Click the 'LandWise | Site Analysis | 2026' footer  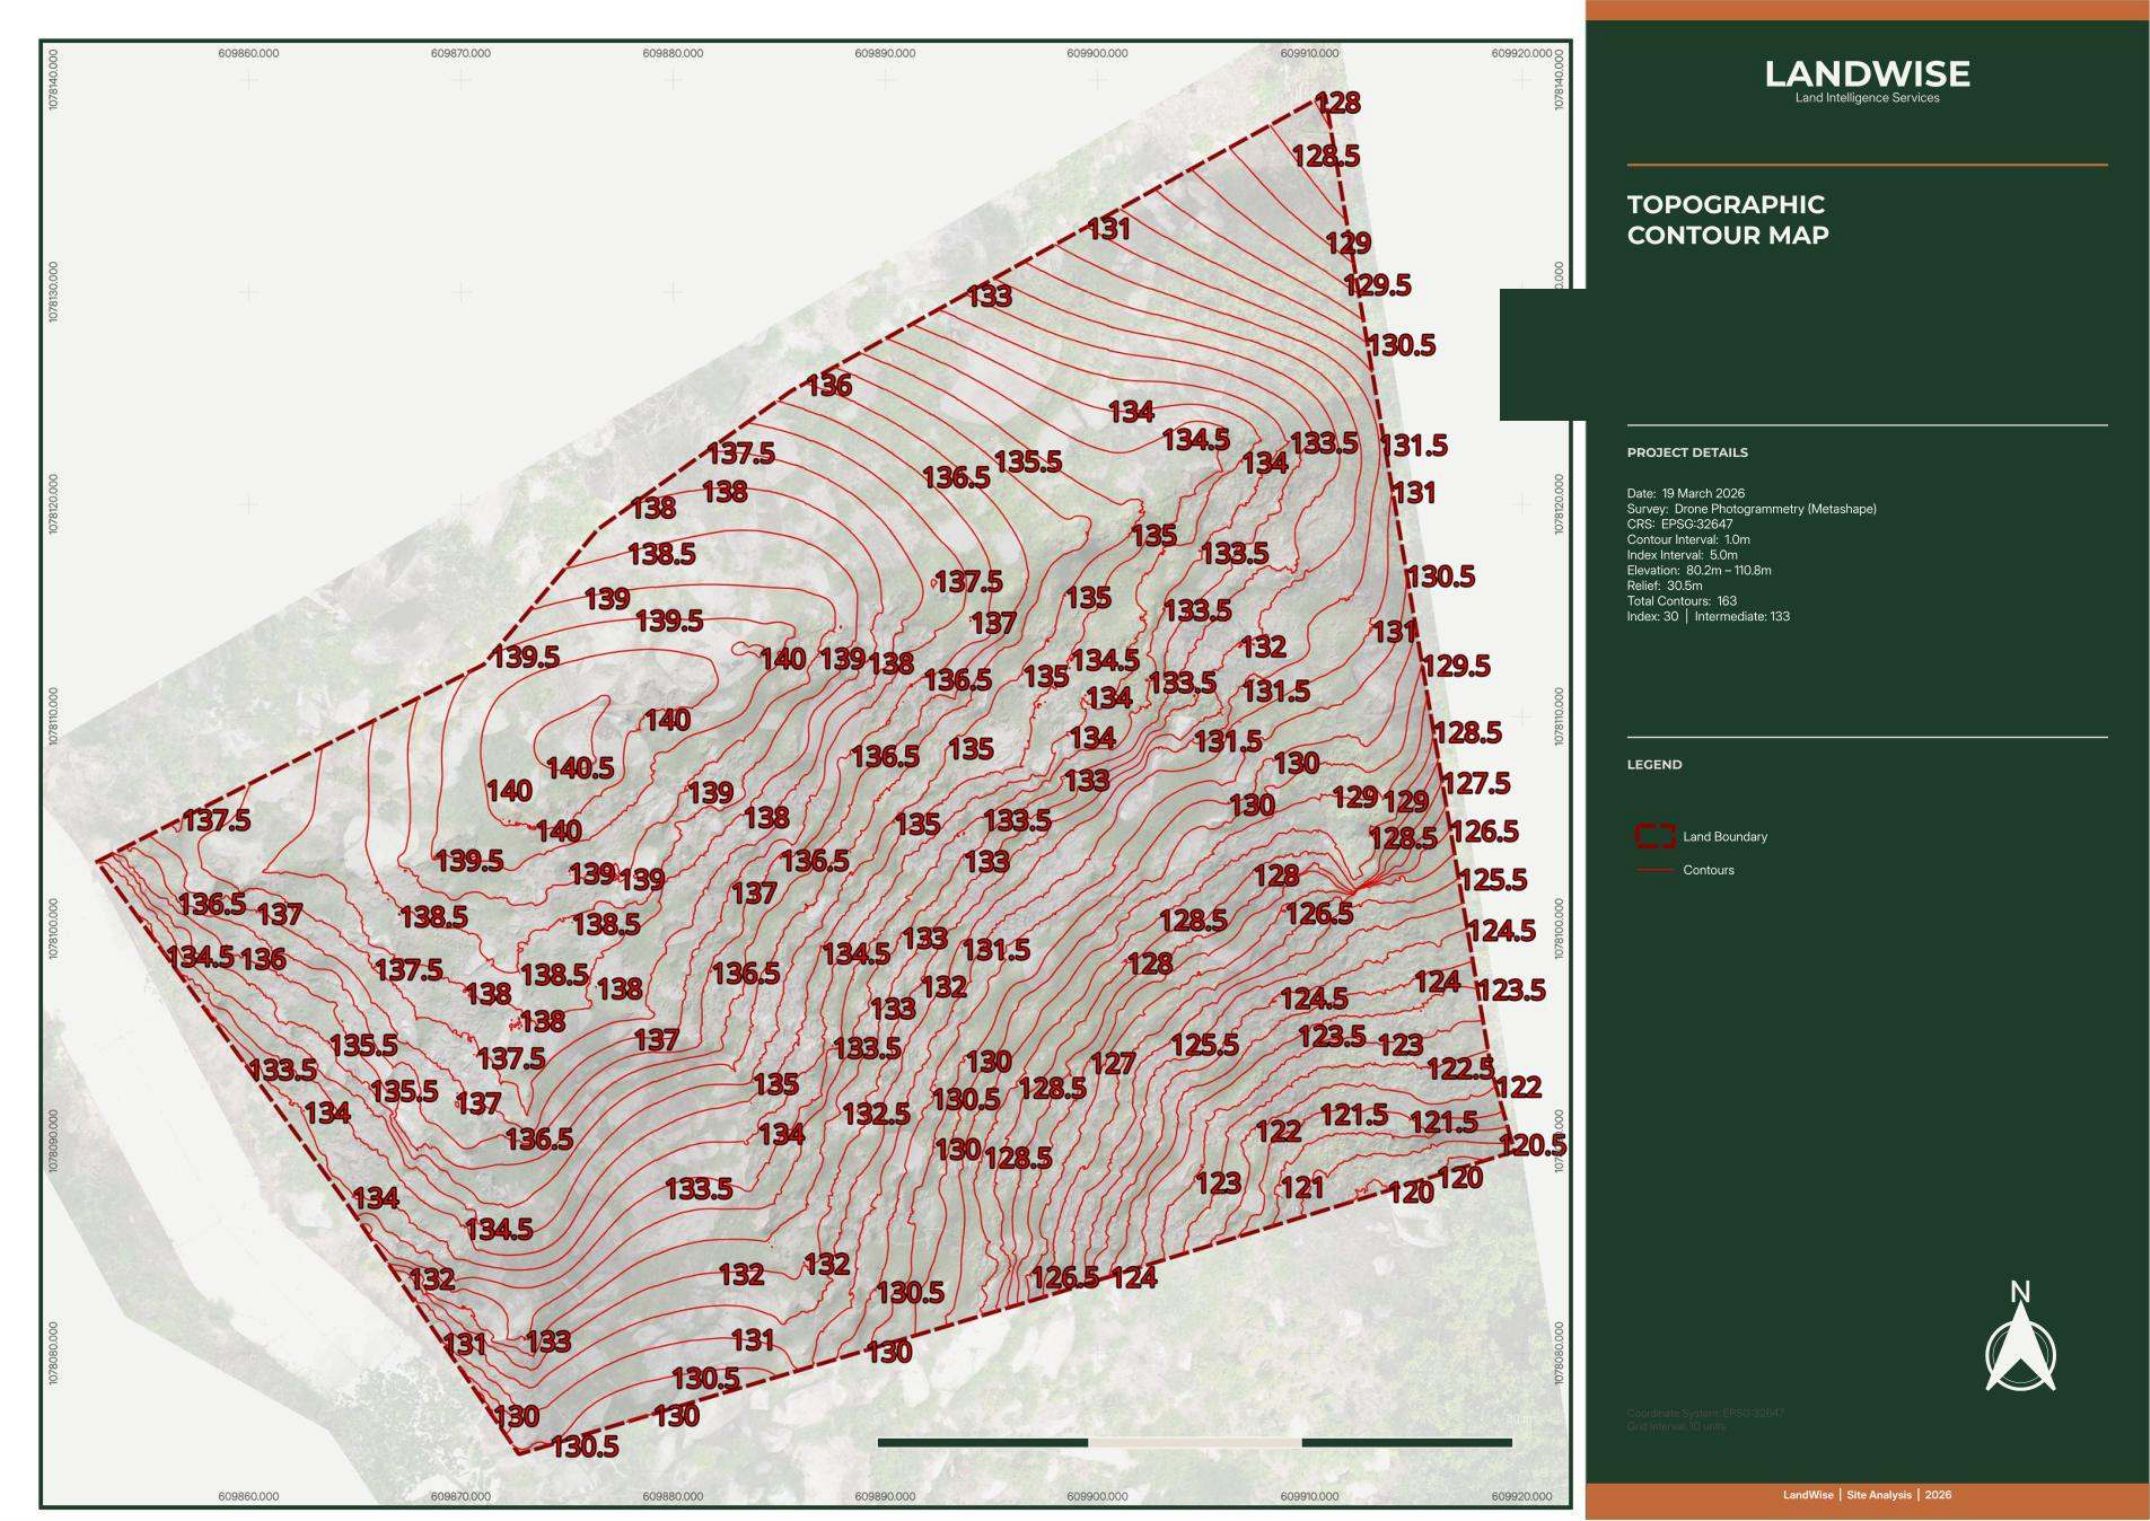pos(1866,1495)
